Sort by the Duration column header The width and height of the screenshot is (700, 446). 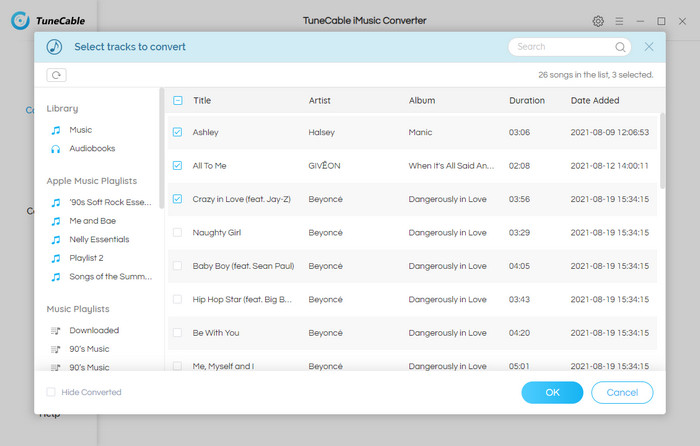click(527, 100)
